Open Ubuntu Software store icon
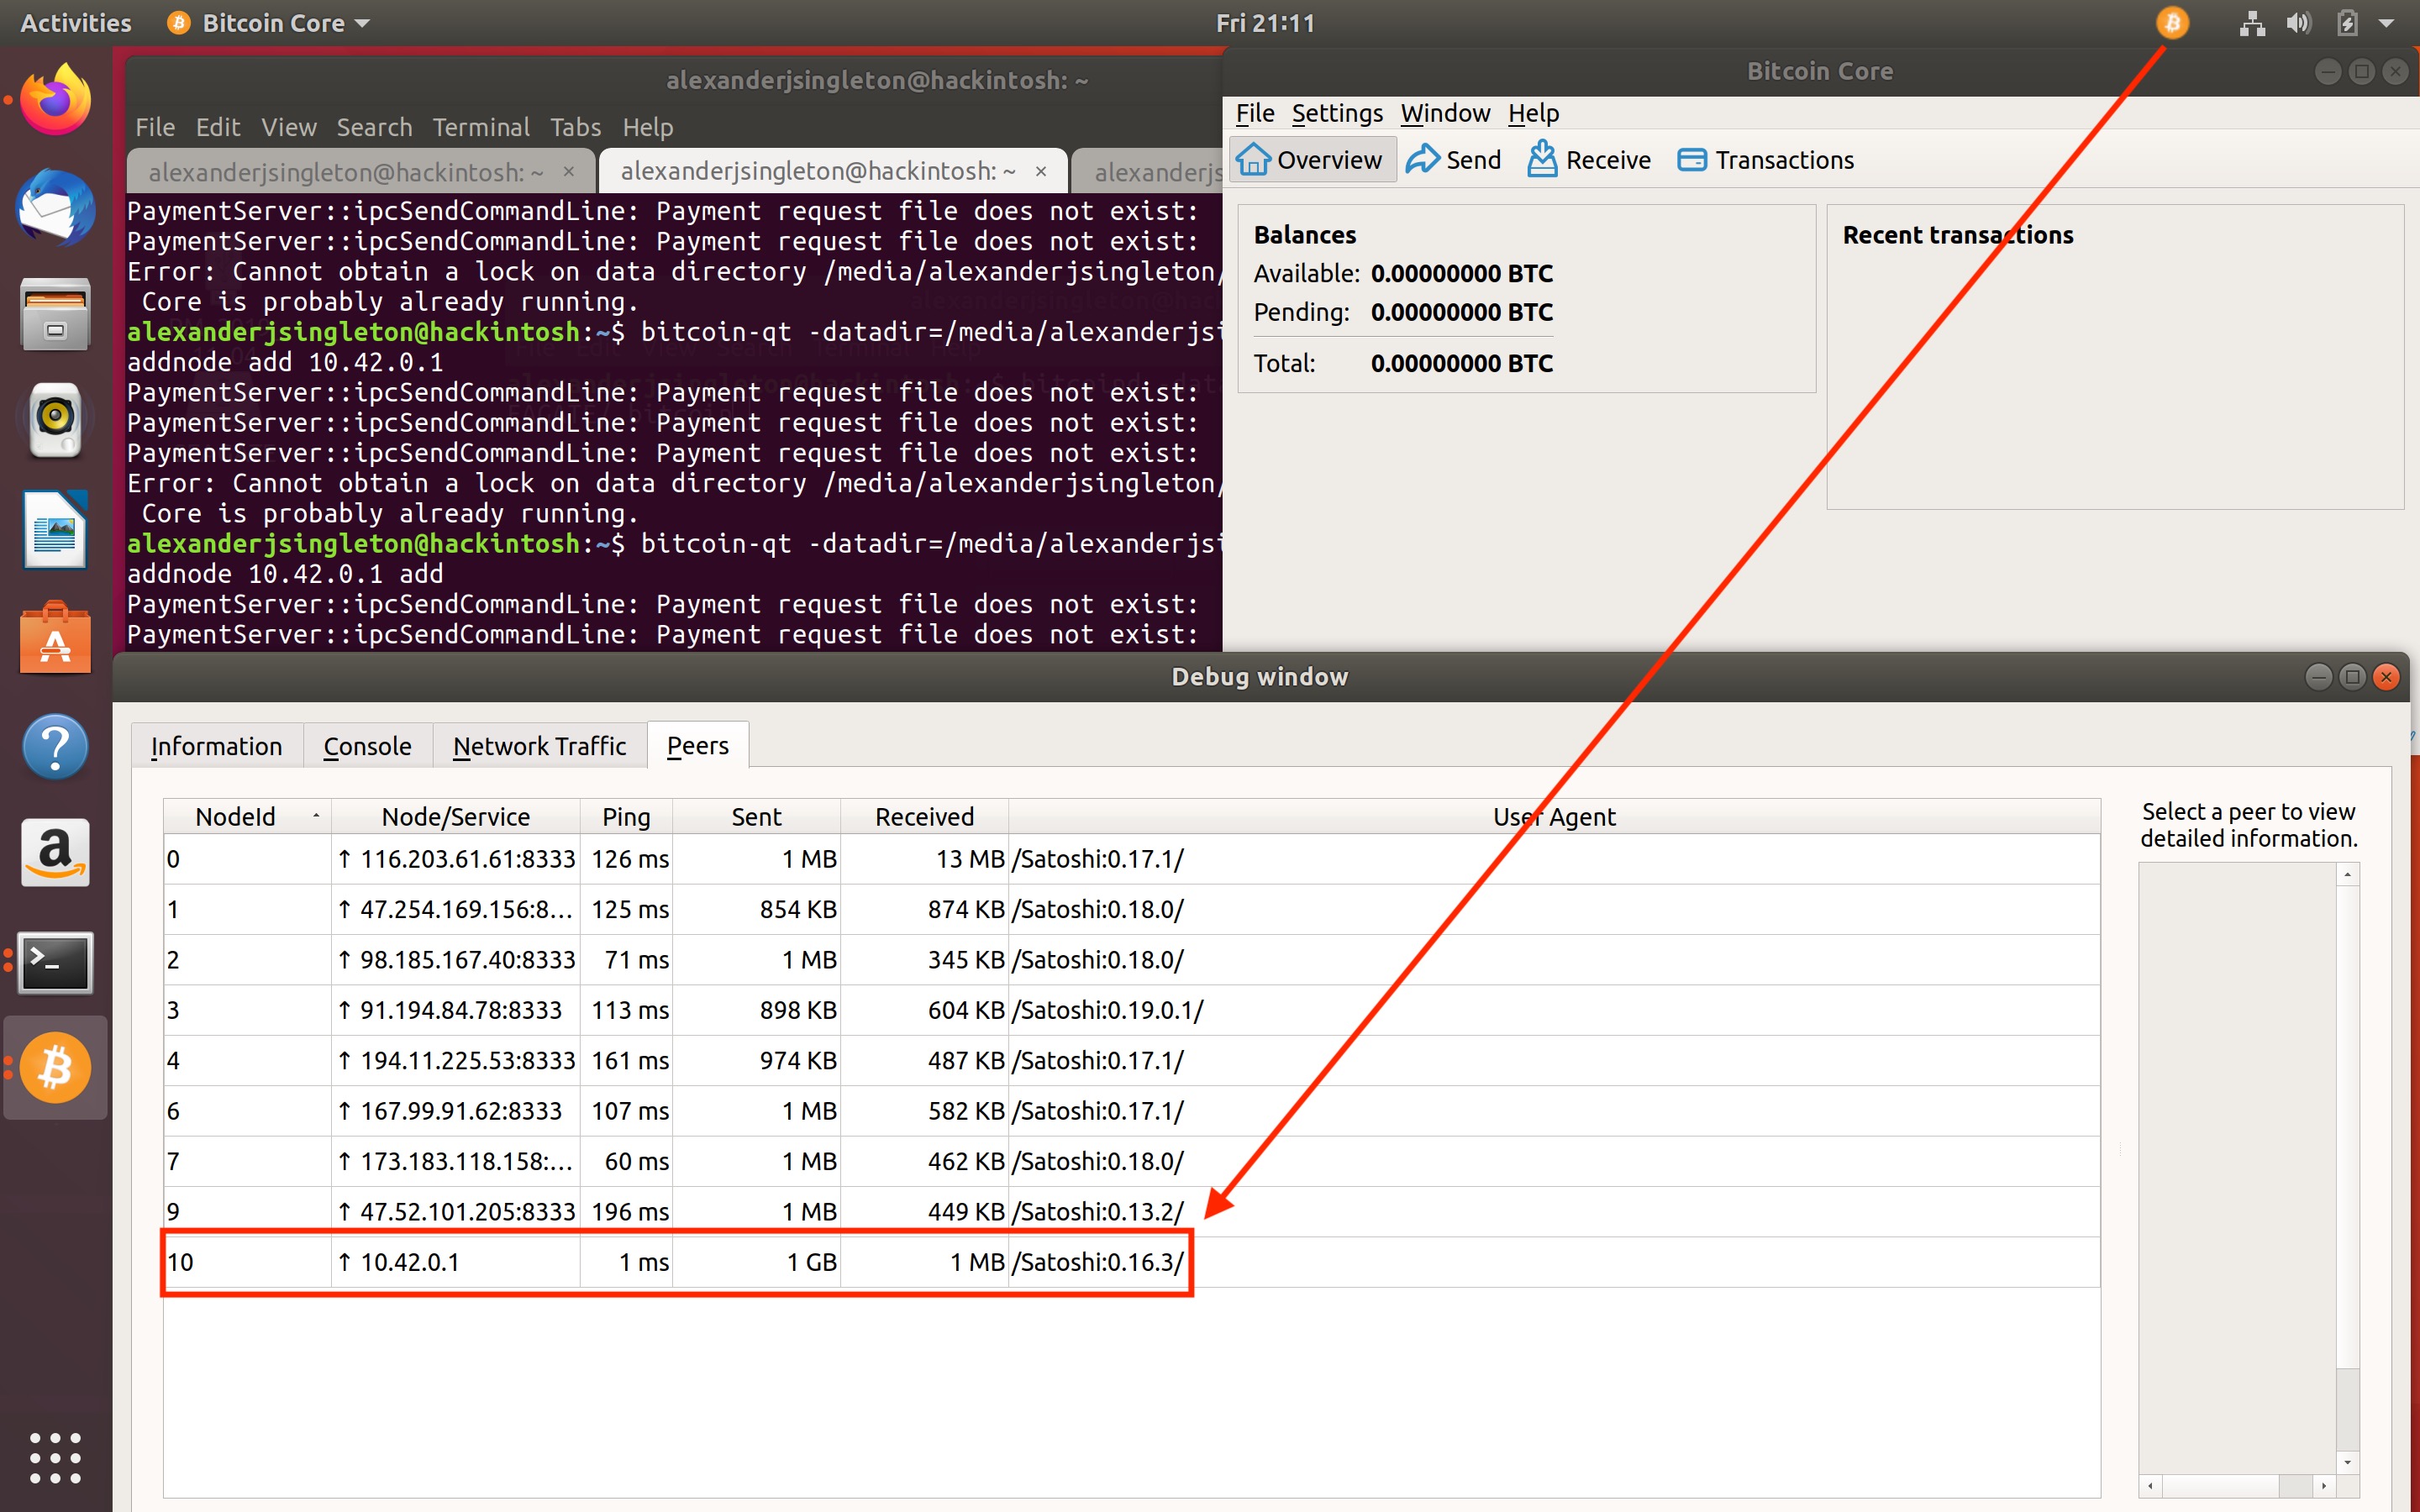This screenshot has width=2420, height=1512. (56, 638)
